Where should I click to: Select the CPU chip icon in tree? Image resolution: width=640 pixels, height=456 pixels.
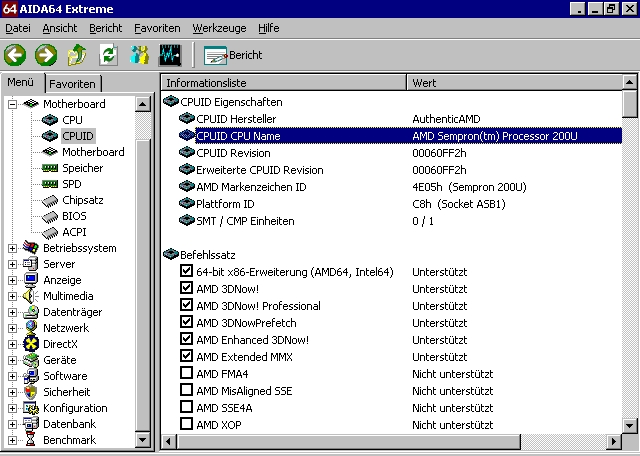(50, 120)
